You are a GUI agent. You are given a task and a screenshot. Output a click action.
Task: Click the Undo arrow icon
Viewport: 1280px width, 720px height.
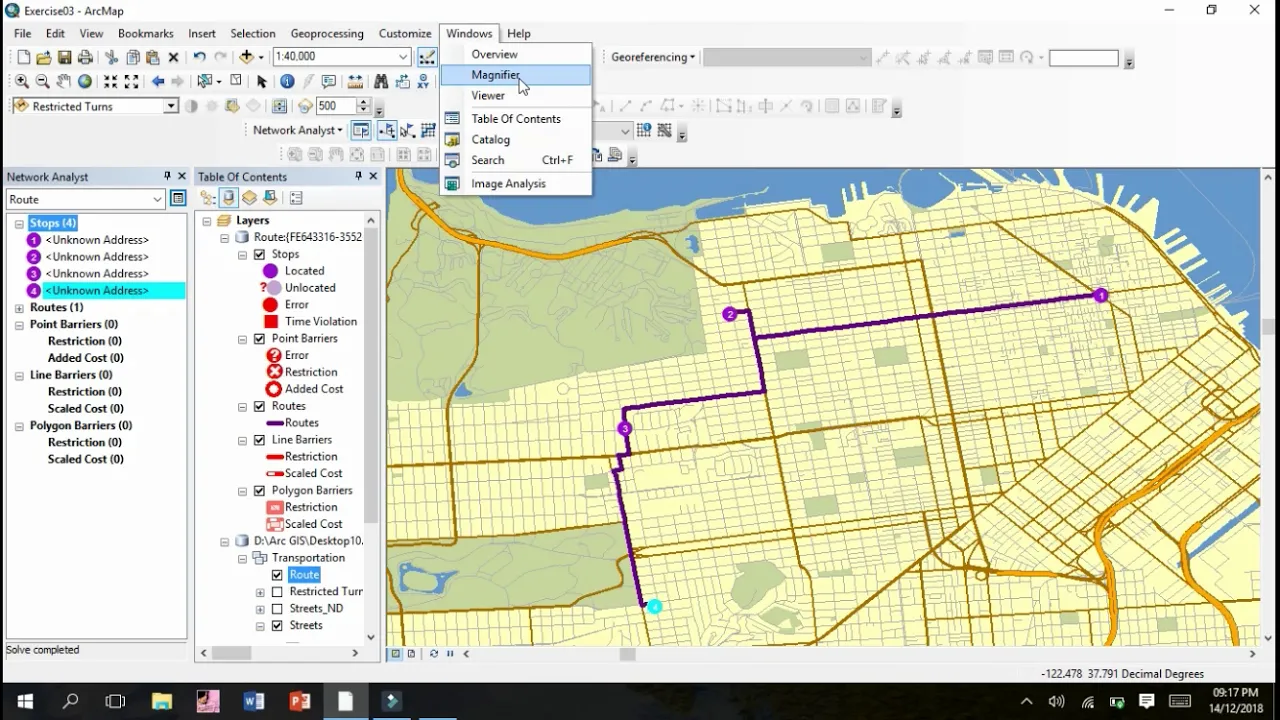pos(199,58)
